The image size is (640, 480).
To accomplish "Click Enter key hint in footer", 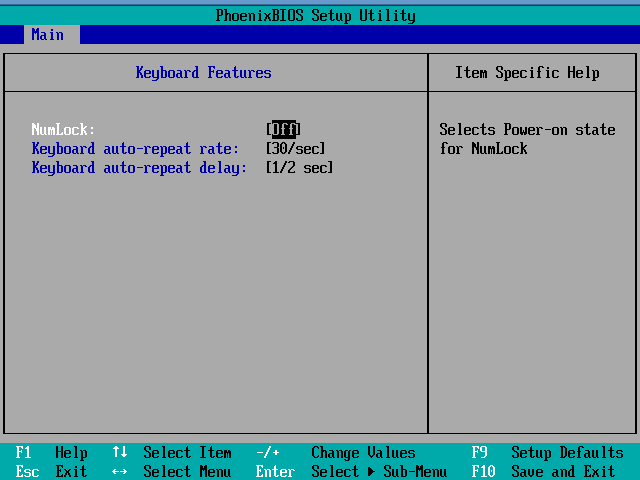I will point(276,471).
